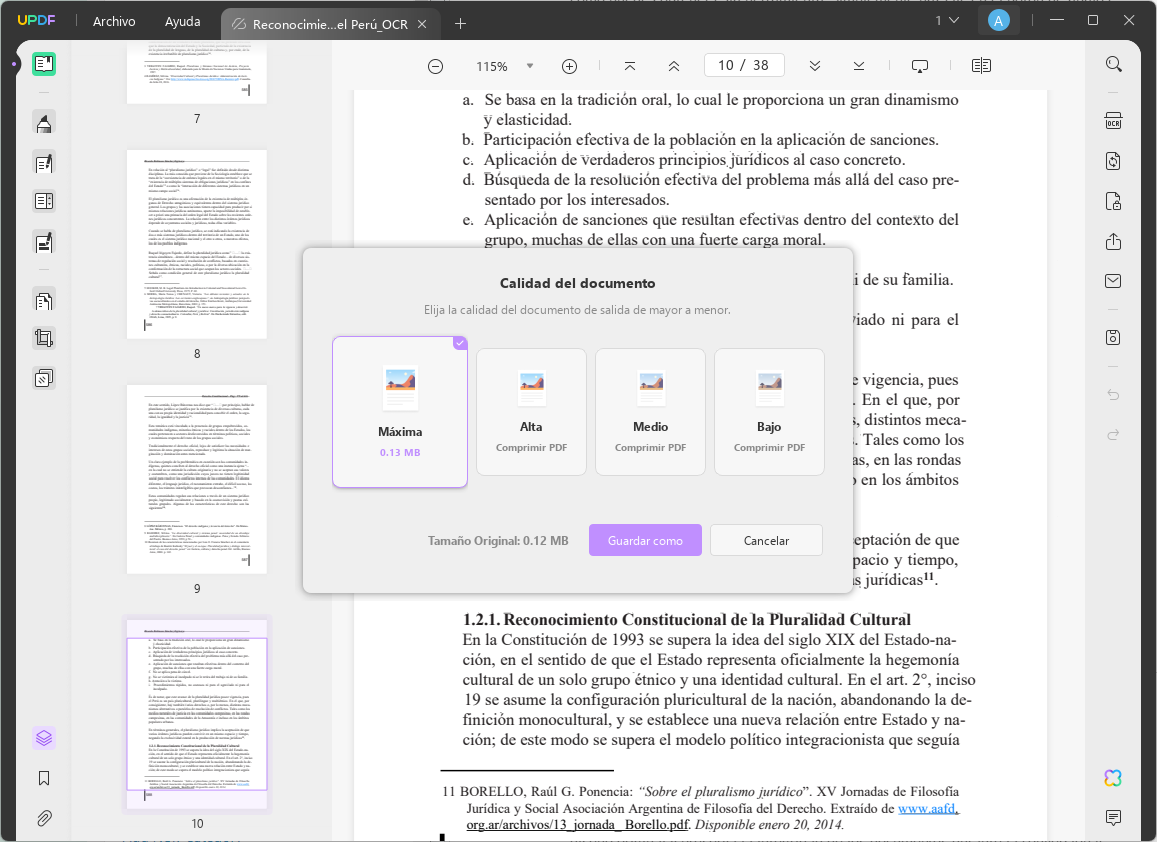Open the Convert PDF icon
The image size is (1157, 842).
(1113, 161)
